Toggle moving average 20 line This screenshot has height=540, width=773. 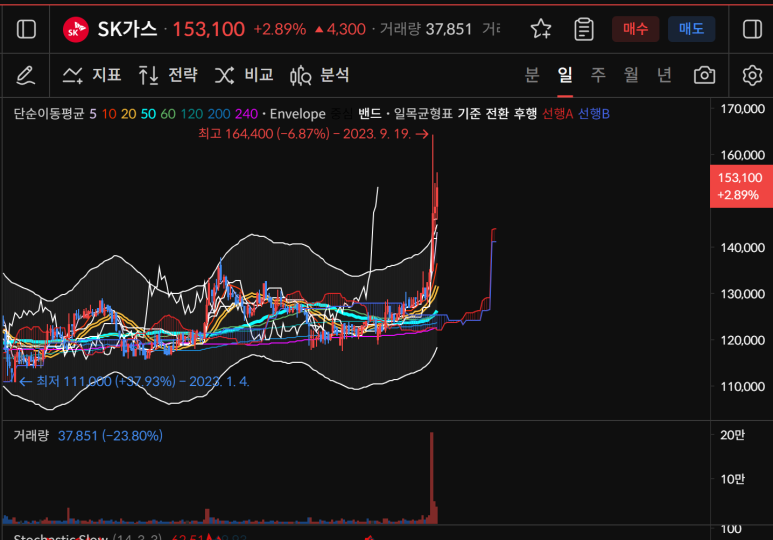[129, 114]
